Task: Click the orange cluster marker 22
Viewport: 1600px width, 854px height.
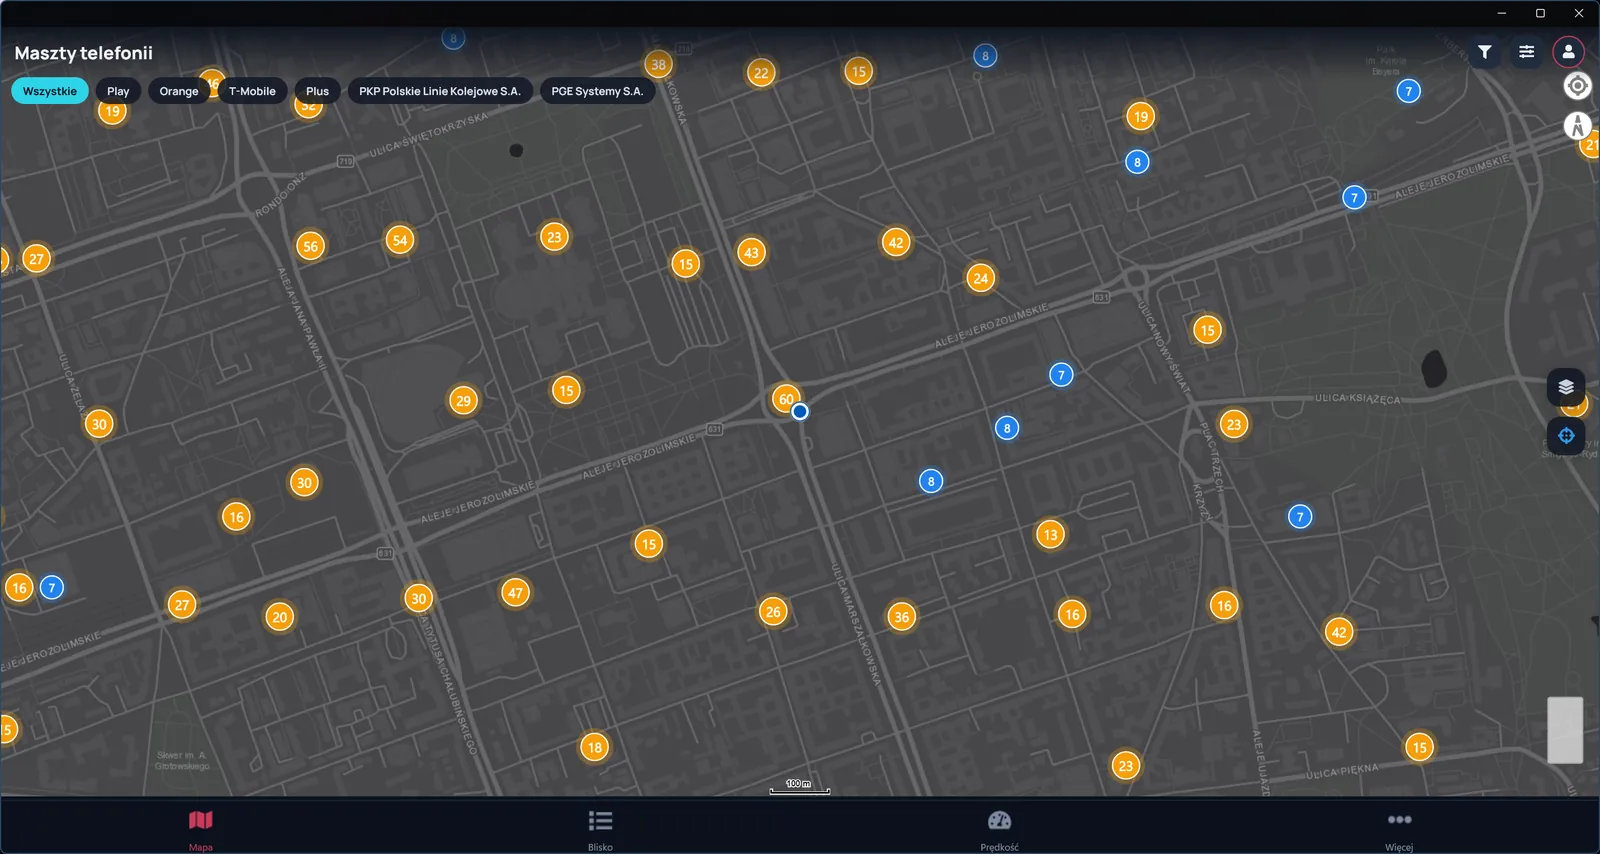Action: 761,73
